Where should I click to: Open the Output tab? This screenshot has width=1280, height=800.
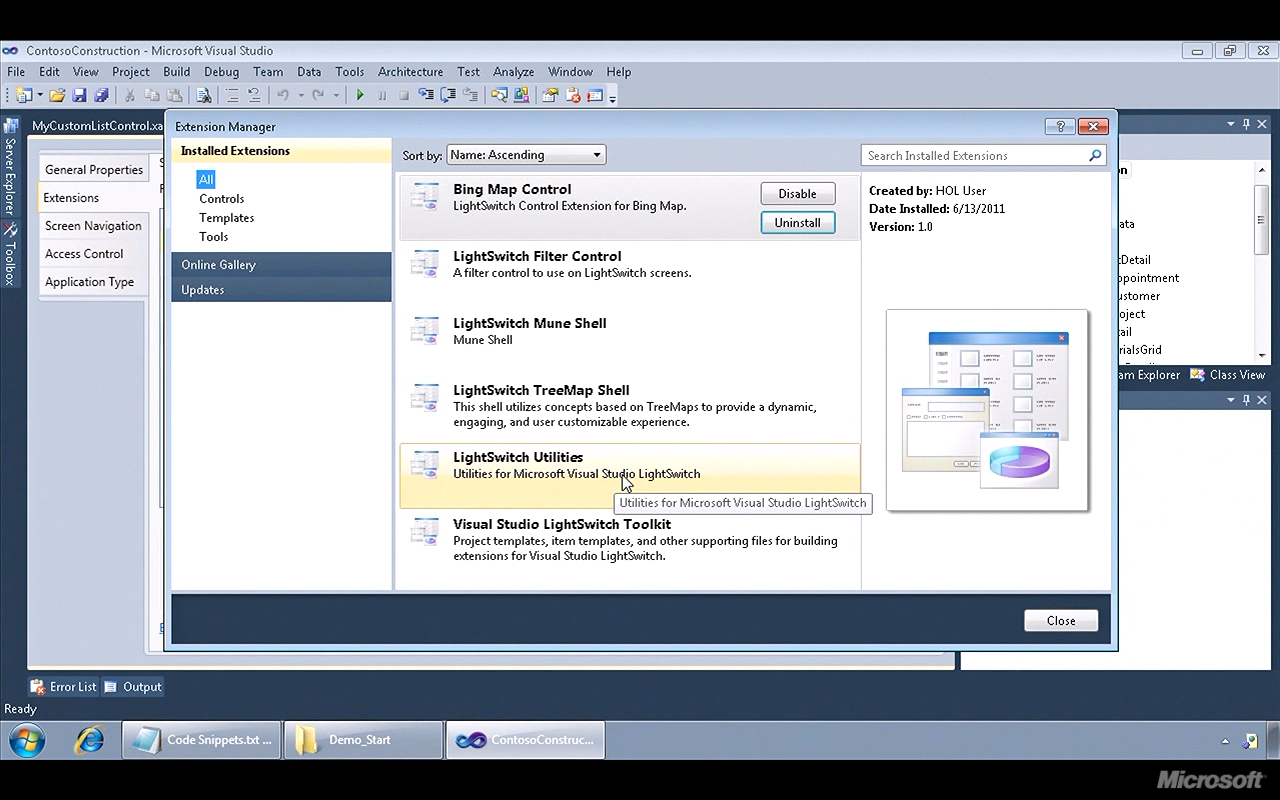133,687
